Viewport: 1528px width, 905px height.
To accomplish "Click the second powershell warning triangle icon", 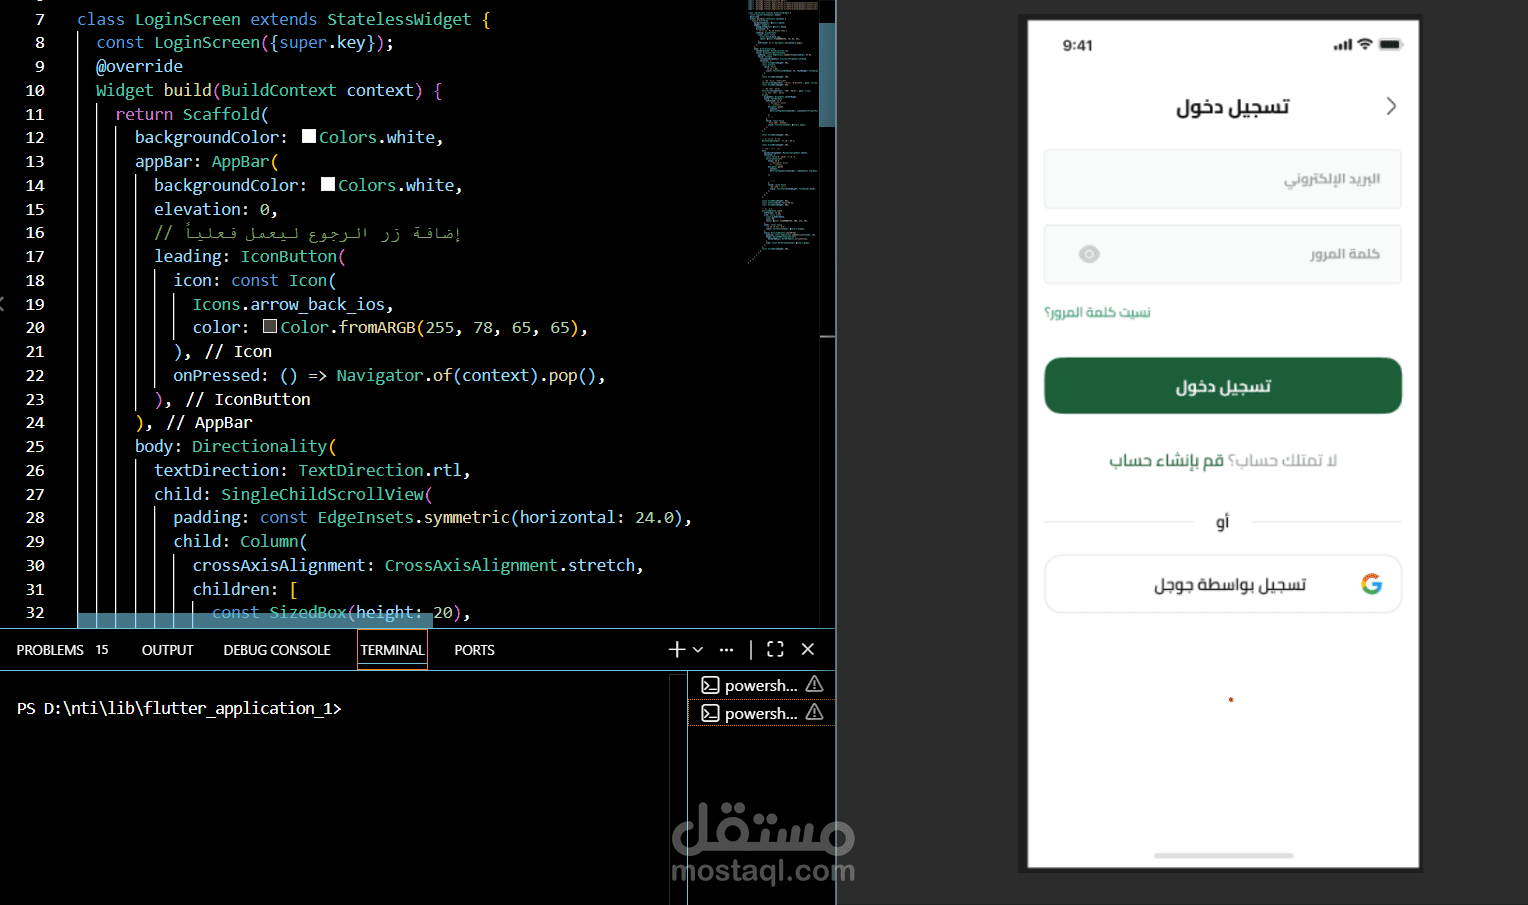I will pyautogui.click(x=814, y=712).
